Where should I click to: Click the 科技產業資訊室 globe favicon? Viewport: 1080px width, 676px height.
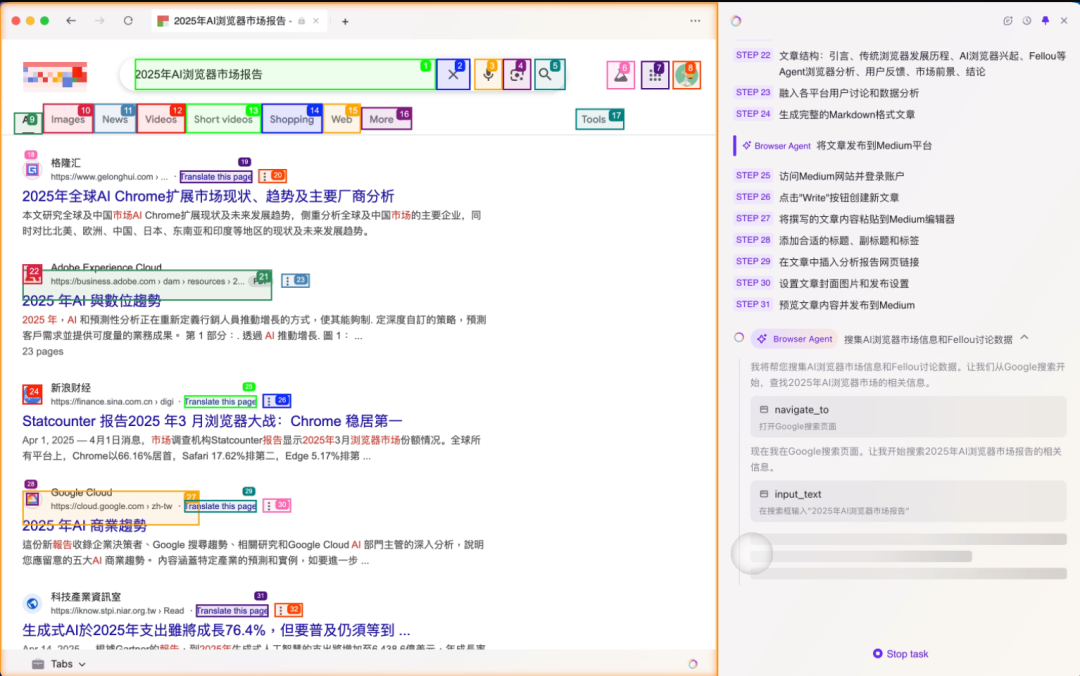pos(32,604)
